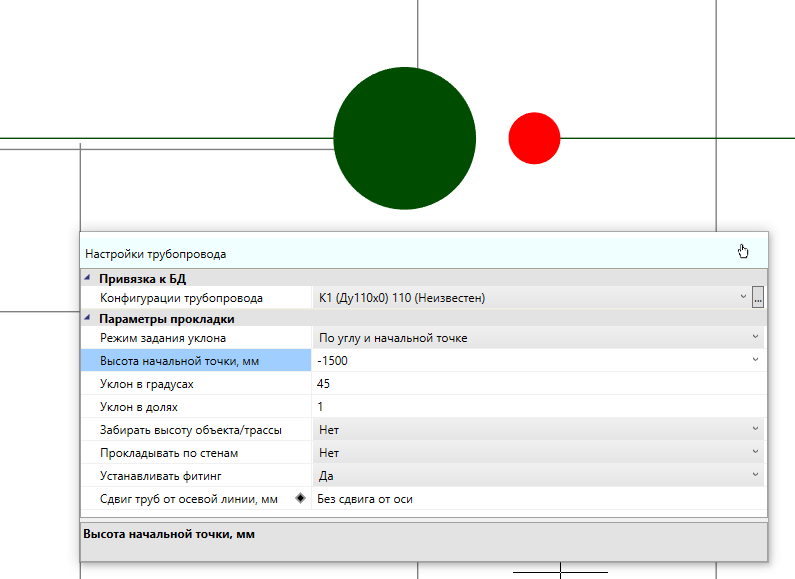Expand the Высота начальной точки value arrow
795x579 pixels.
(755, 360)
